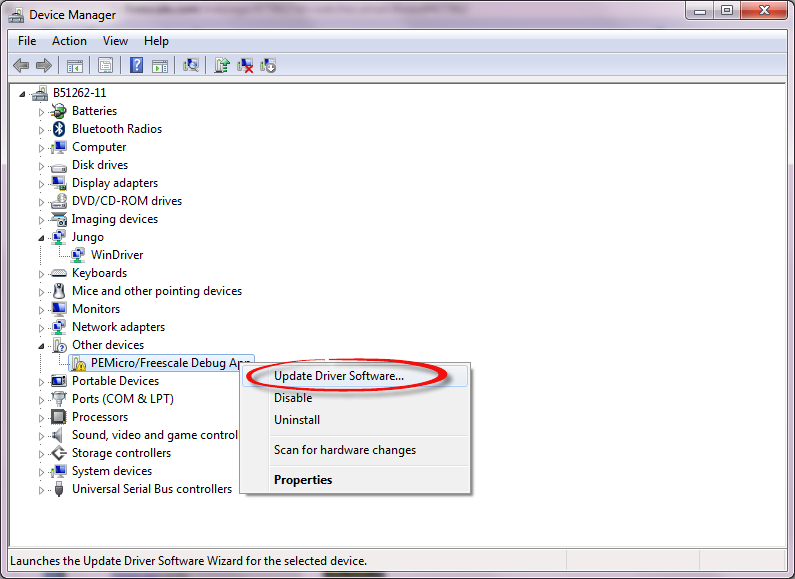
Task: Select the Ports (COM & LPT) label
Action: (123, 399)
